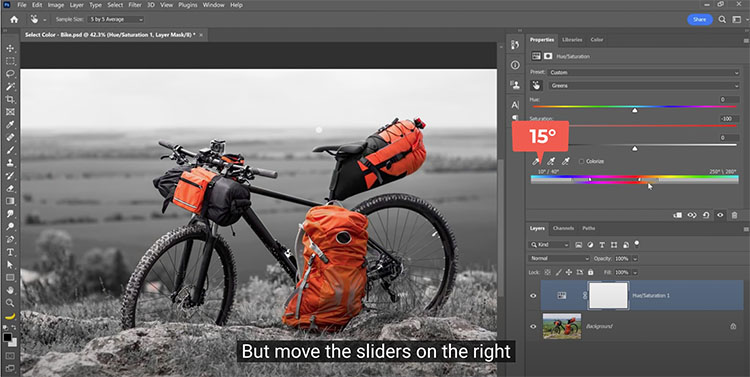The image size is (750, 377).
Task: Hide the Background layer
Action: 533,326
